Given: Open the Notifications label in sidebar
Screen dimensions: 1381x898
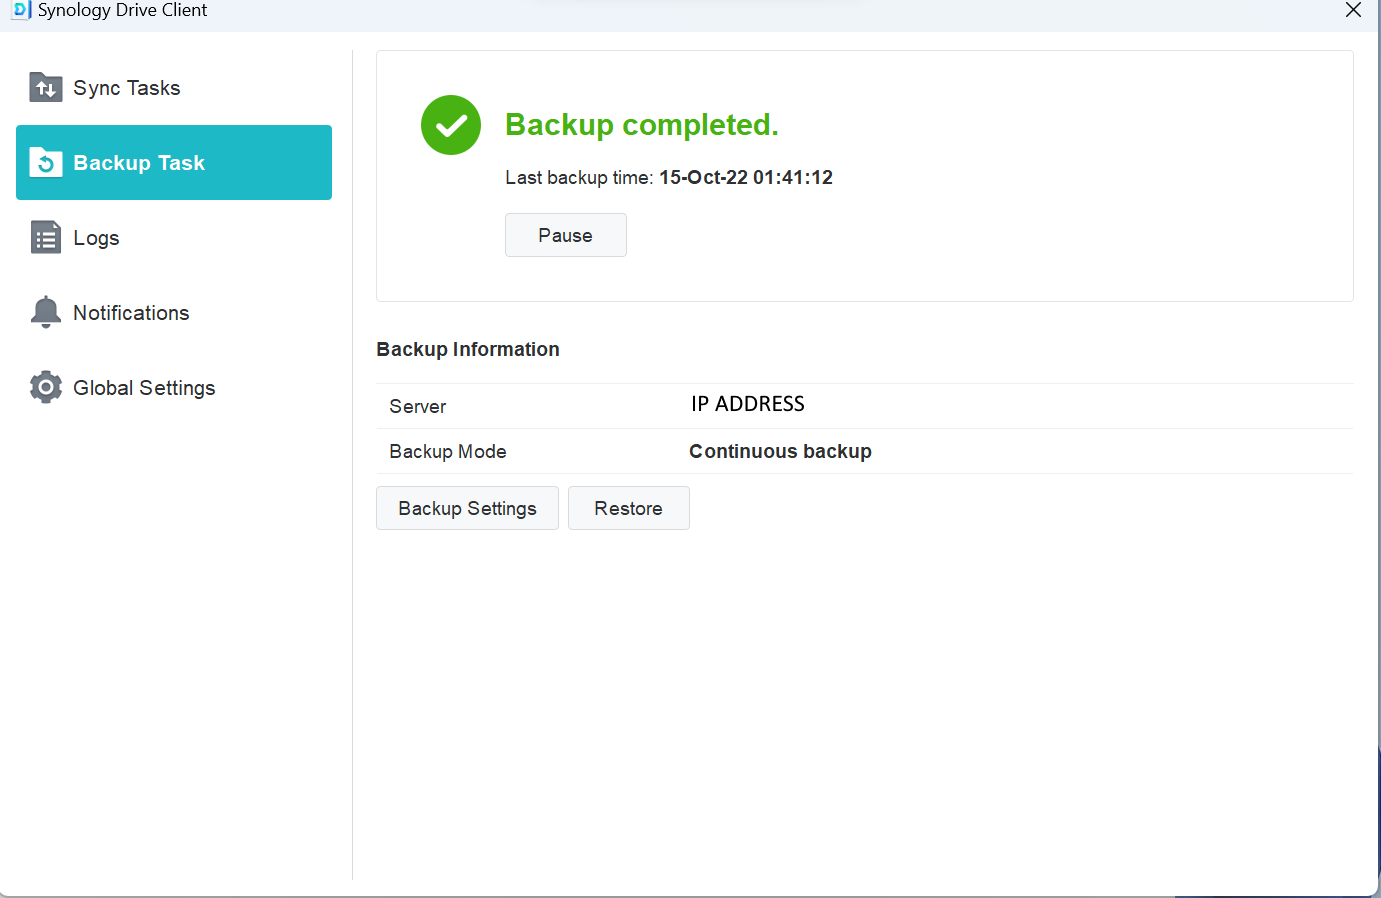Looking at the screenshot, I should pos(131,313).
